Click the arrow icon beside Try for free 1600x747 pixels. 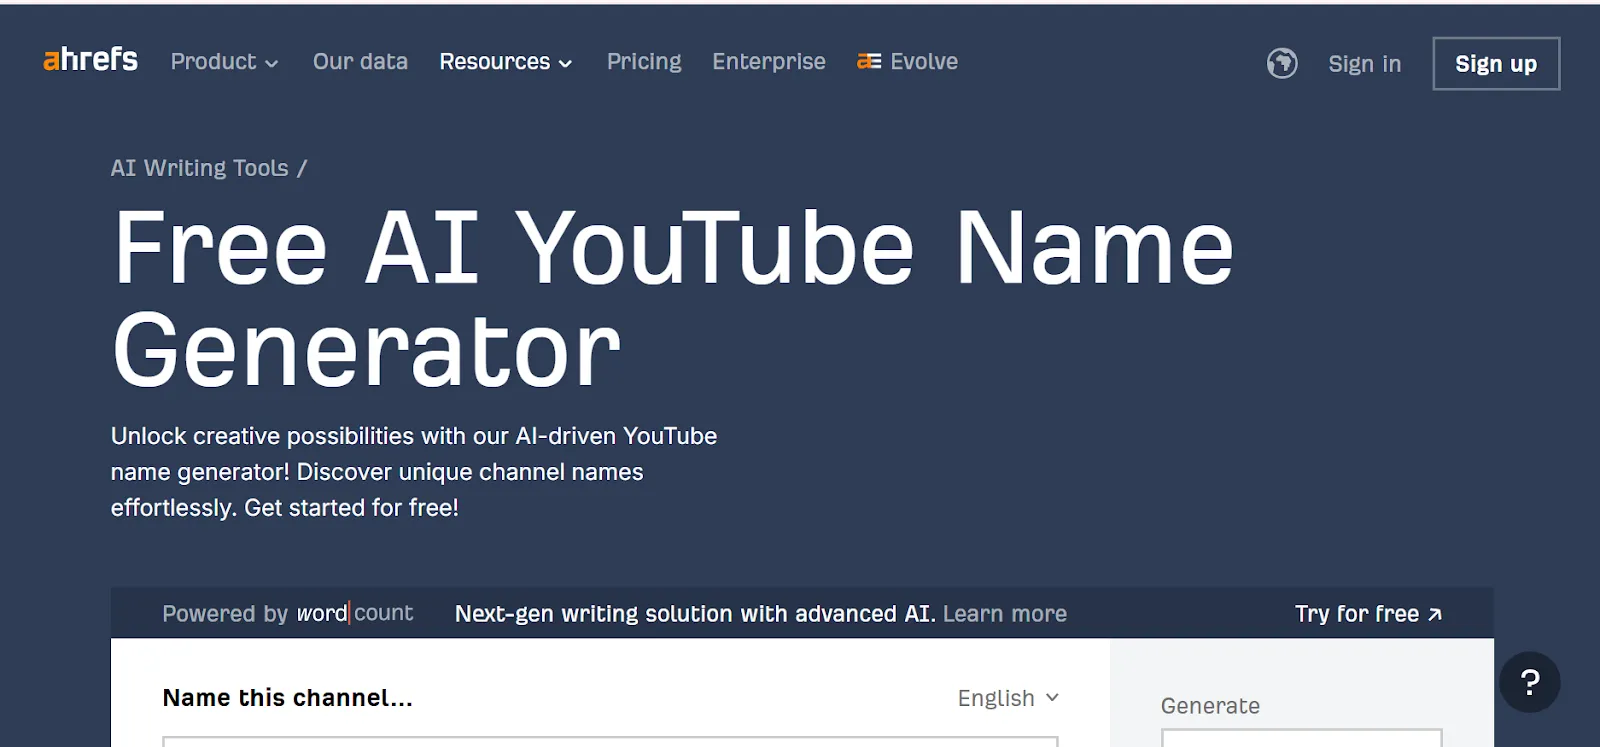coord(1435,614)
